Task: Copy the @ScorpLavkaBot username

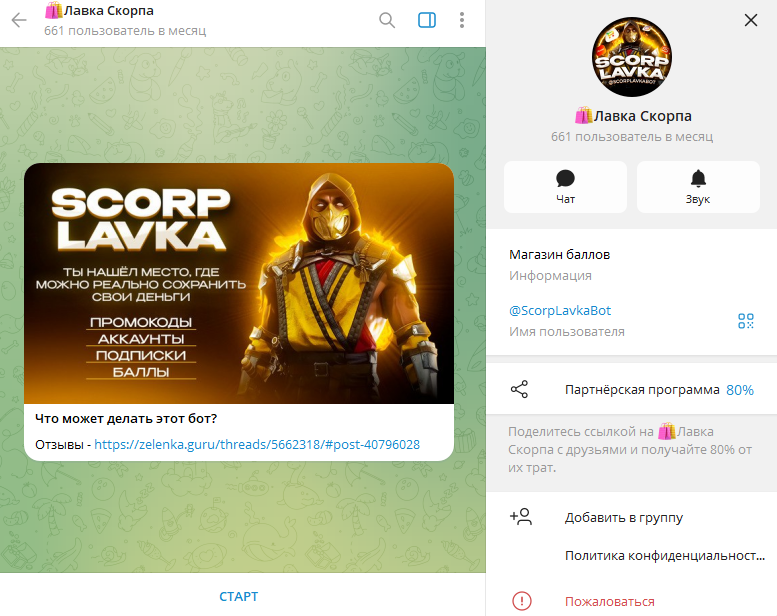Action: pos(560,311)
